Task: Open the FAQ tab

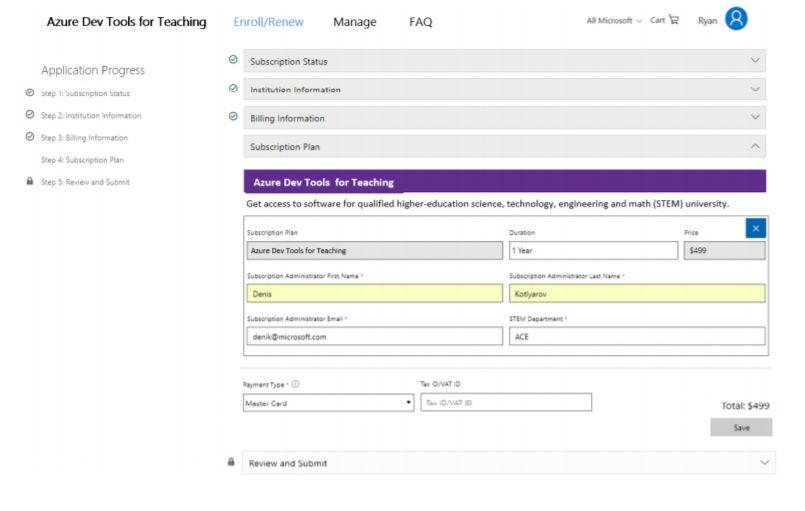Action: click(x=420, y=22)
